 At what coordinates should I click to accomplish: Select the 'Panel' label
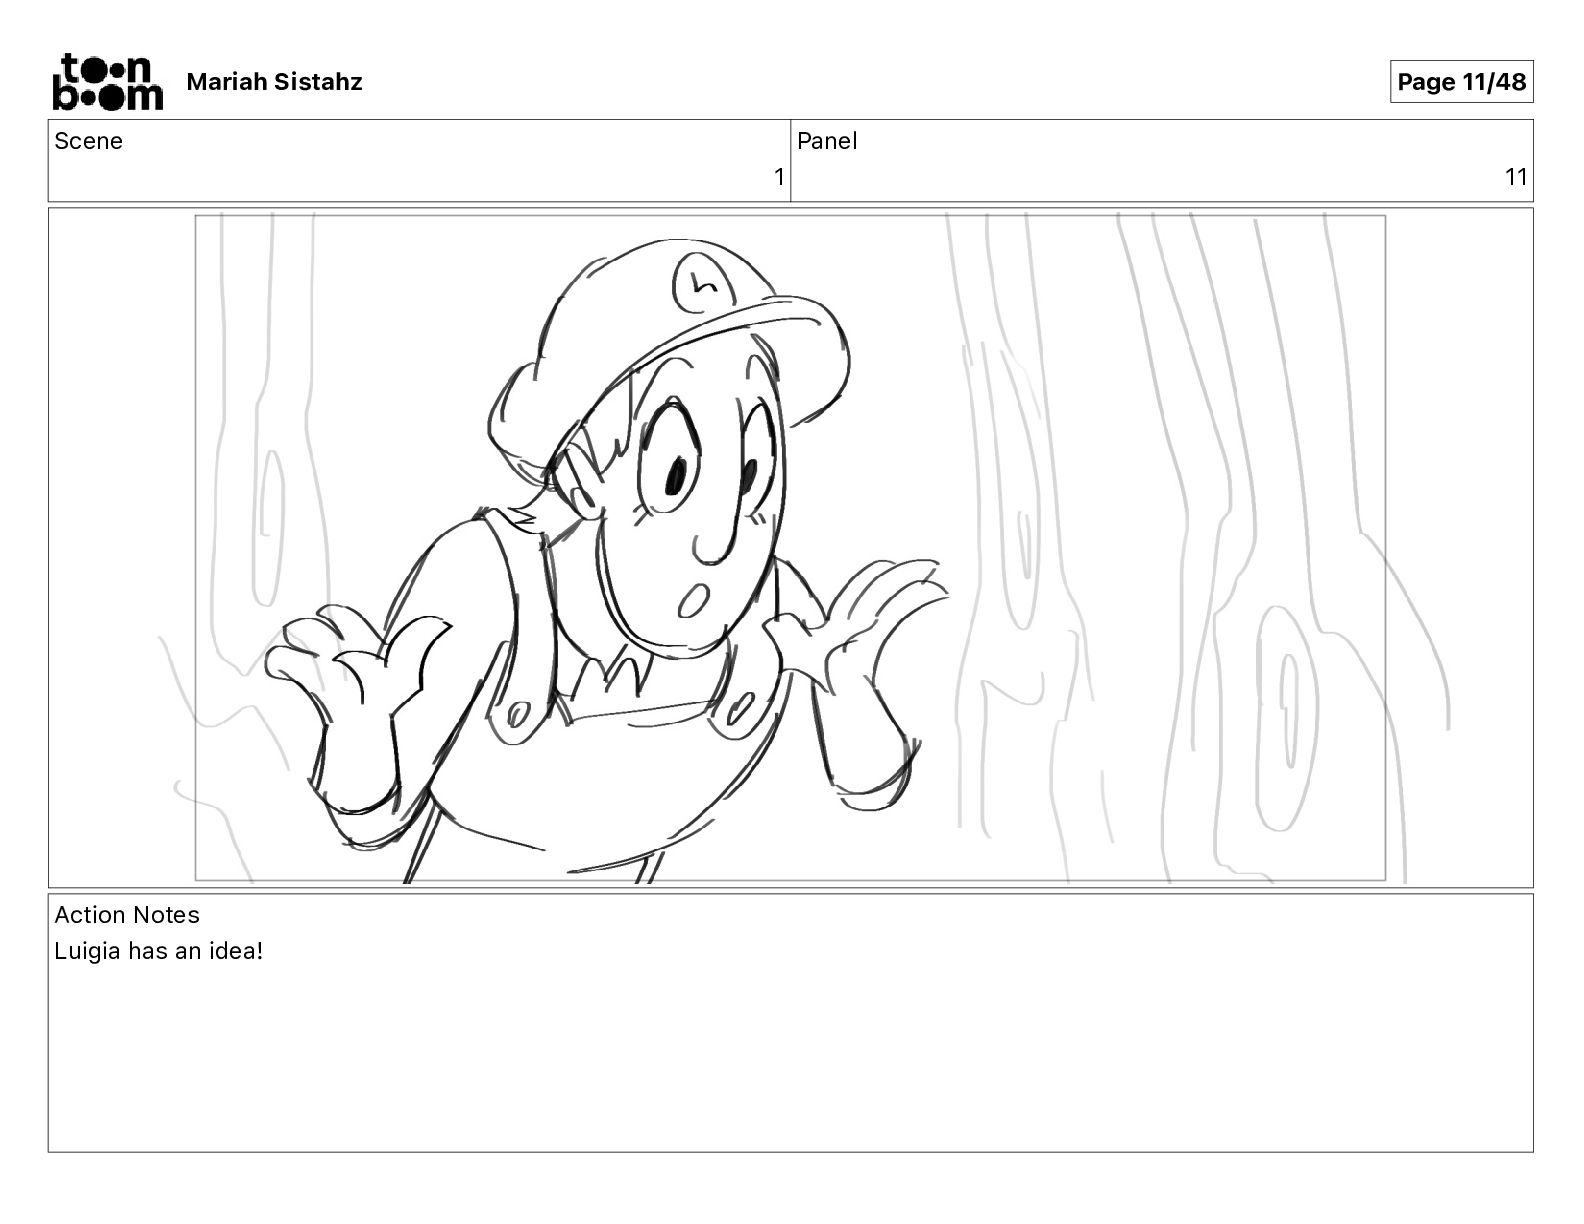coord(827,141)
